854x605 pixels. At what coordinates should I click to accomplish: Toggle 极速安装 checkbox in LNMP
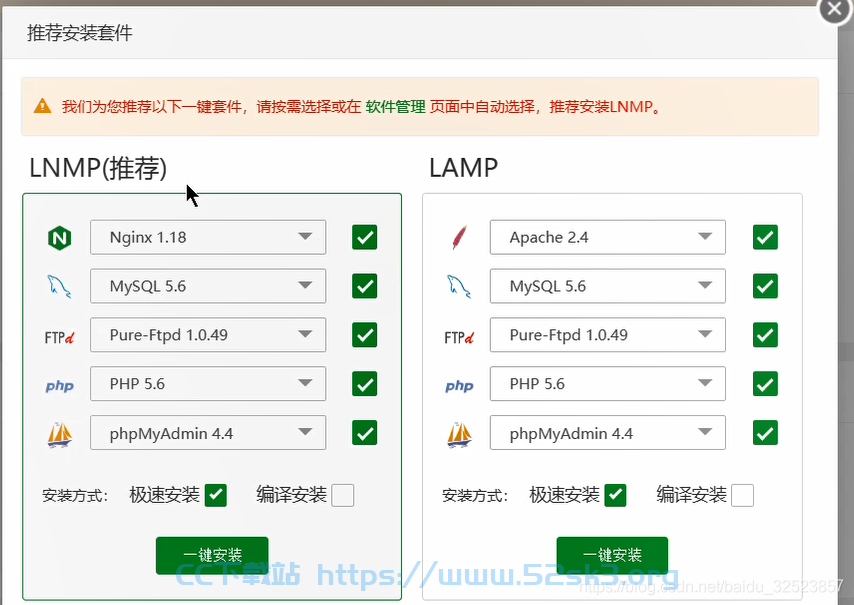click(216, 495)
